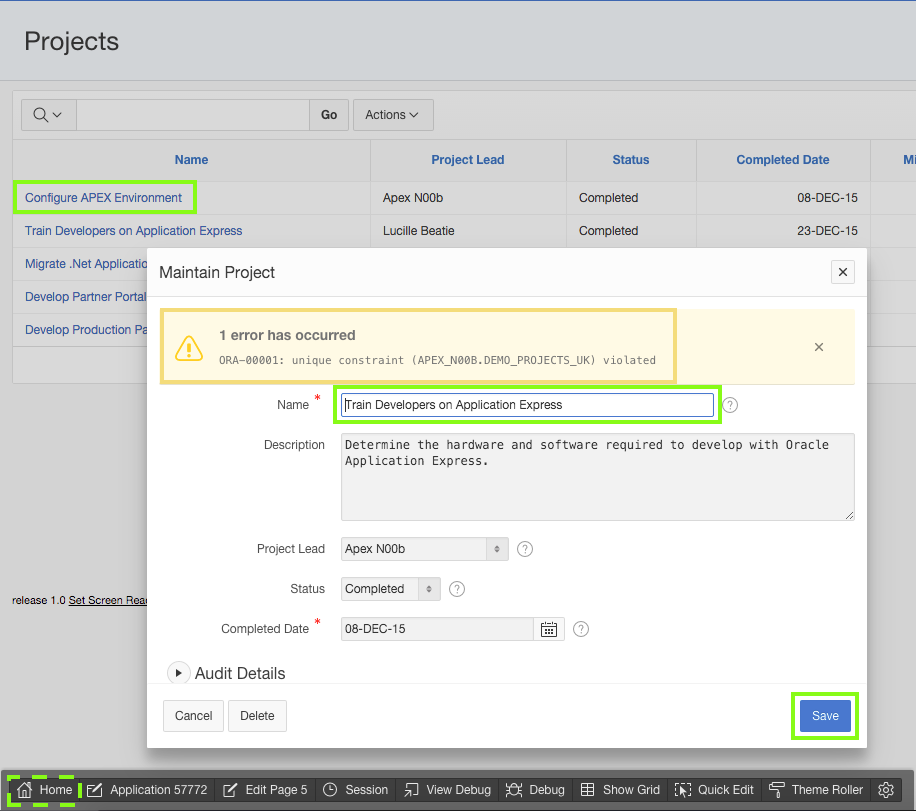
Task: Open the search column selector menu
Action: pos(48,115)
